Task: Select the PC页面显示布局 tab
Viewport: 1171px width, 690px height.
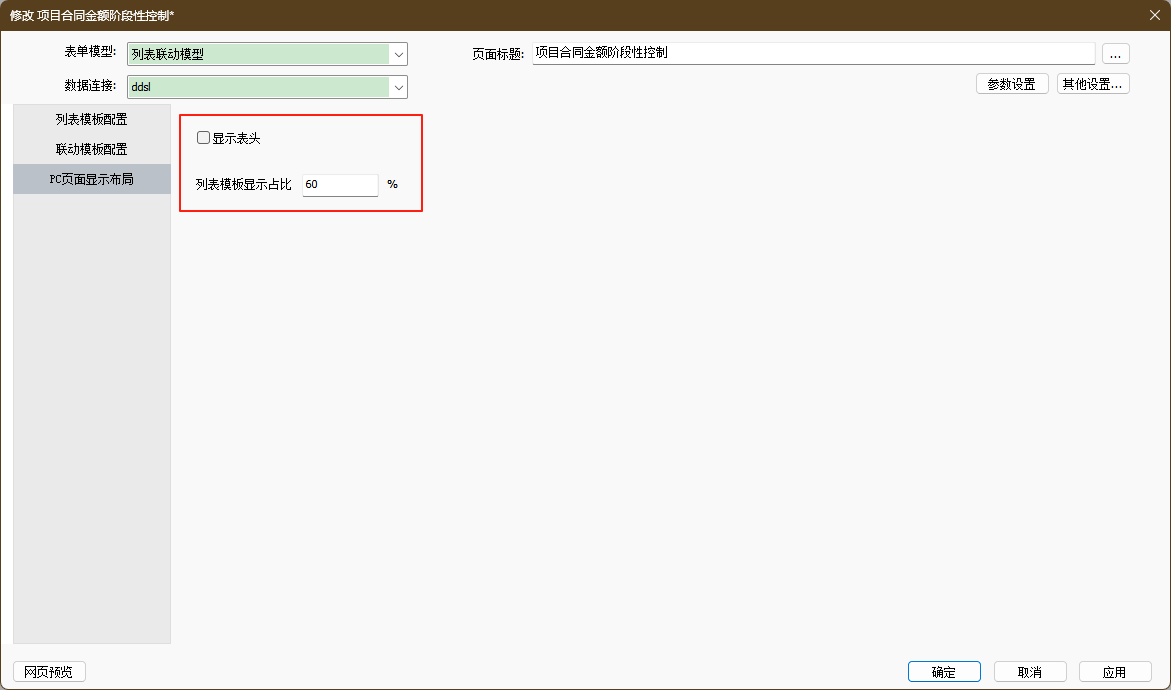Action: point(92,179)
